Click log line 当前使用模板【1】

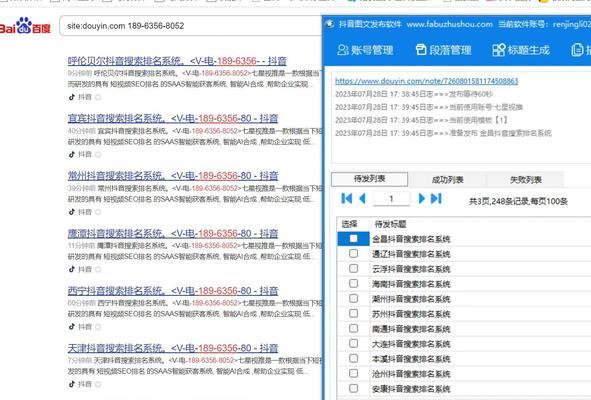point(421,120)
